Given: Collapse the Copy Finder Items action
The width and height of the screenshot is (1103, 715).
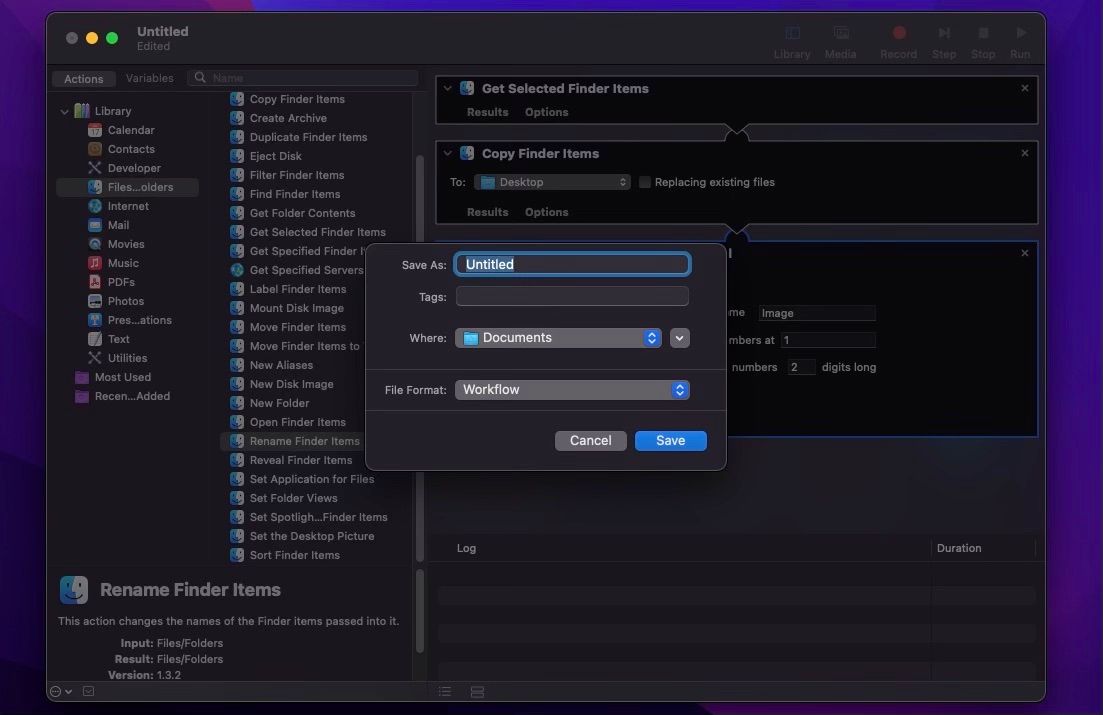Looking at the screenshot, I should pos(447,153).
